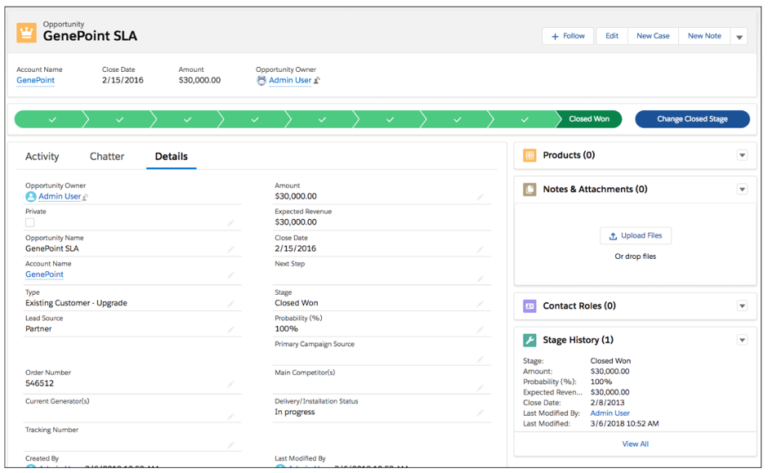
Task: Toggle the Private checkbox
Action: 30,223
